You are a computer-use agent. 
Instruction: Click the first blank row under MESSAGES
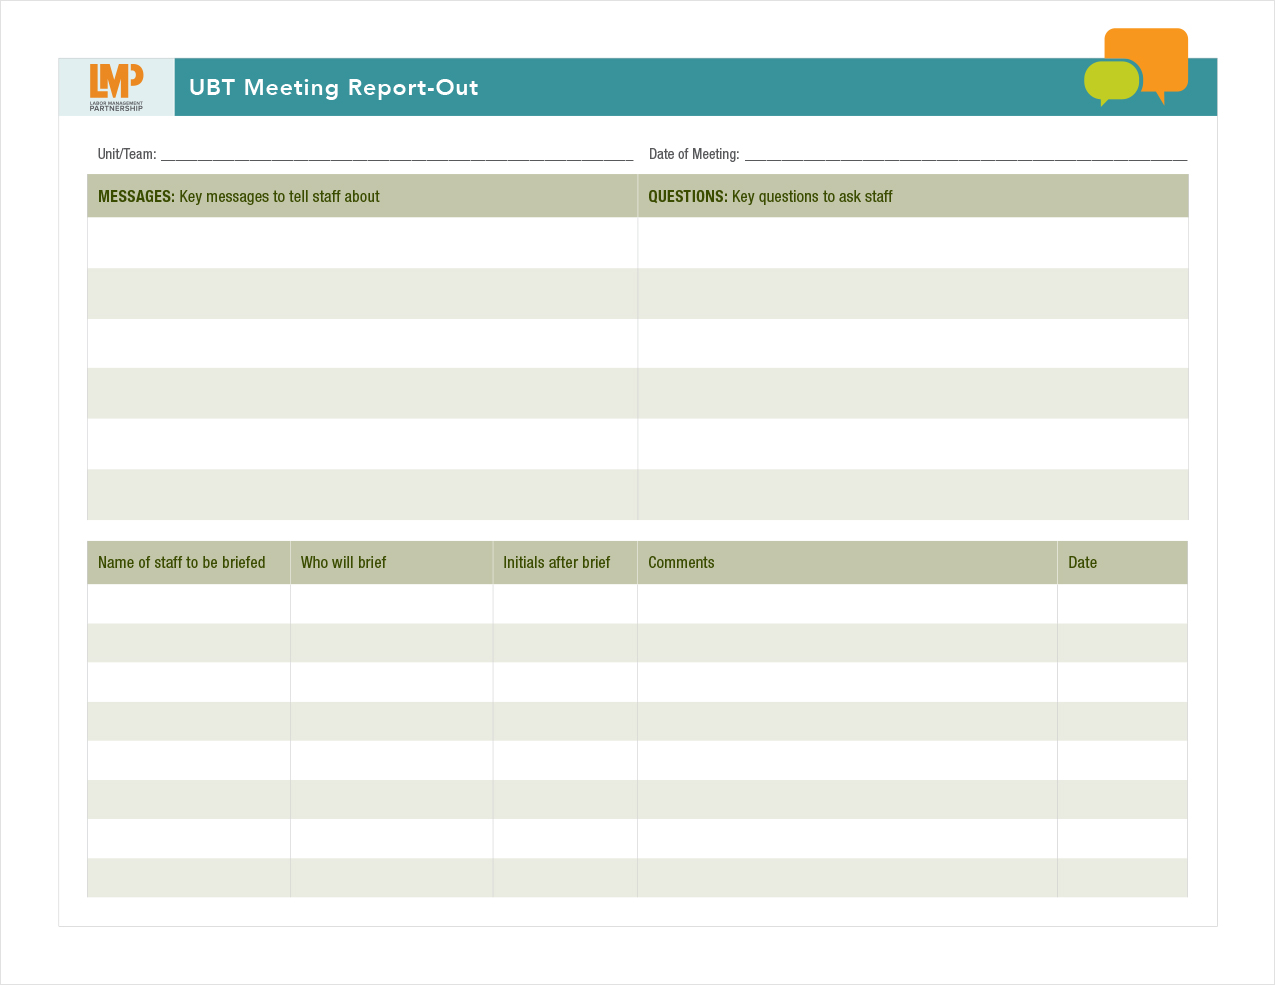click(x=362, y=243)
